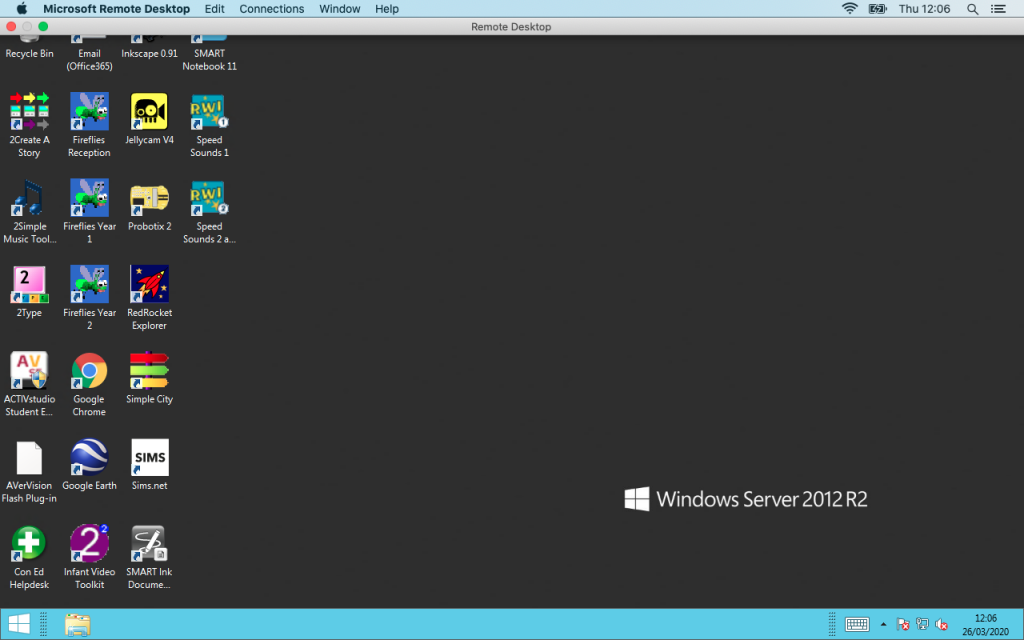
Task: Select the Speed Sounds 2 shortcut
Action: [210, 212]
